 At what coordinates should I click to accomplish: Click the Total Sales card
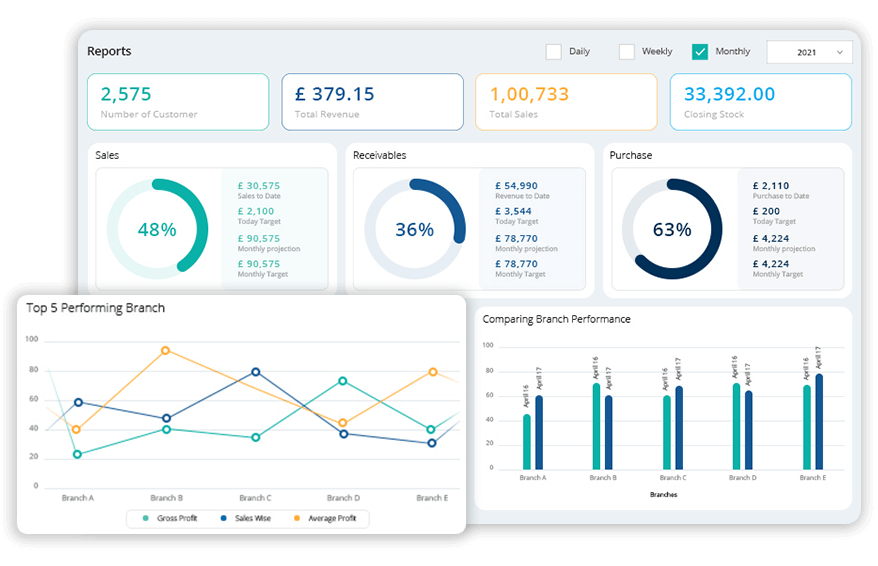tap(566, 102)
